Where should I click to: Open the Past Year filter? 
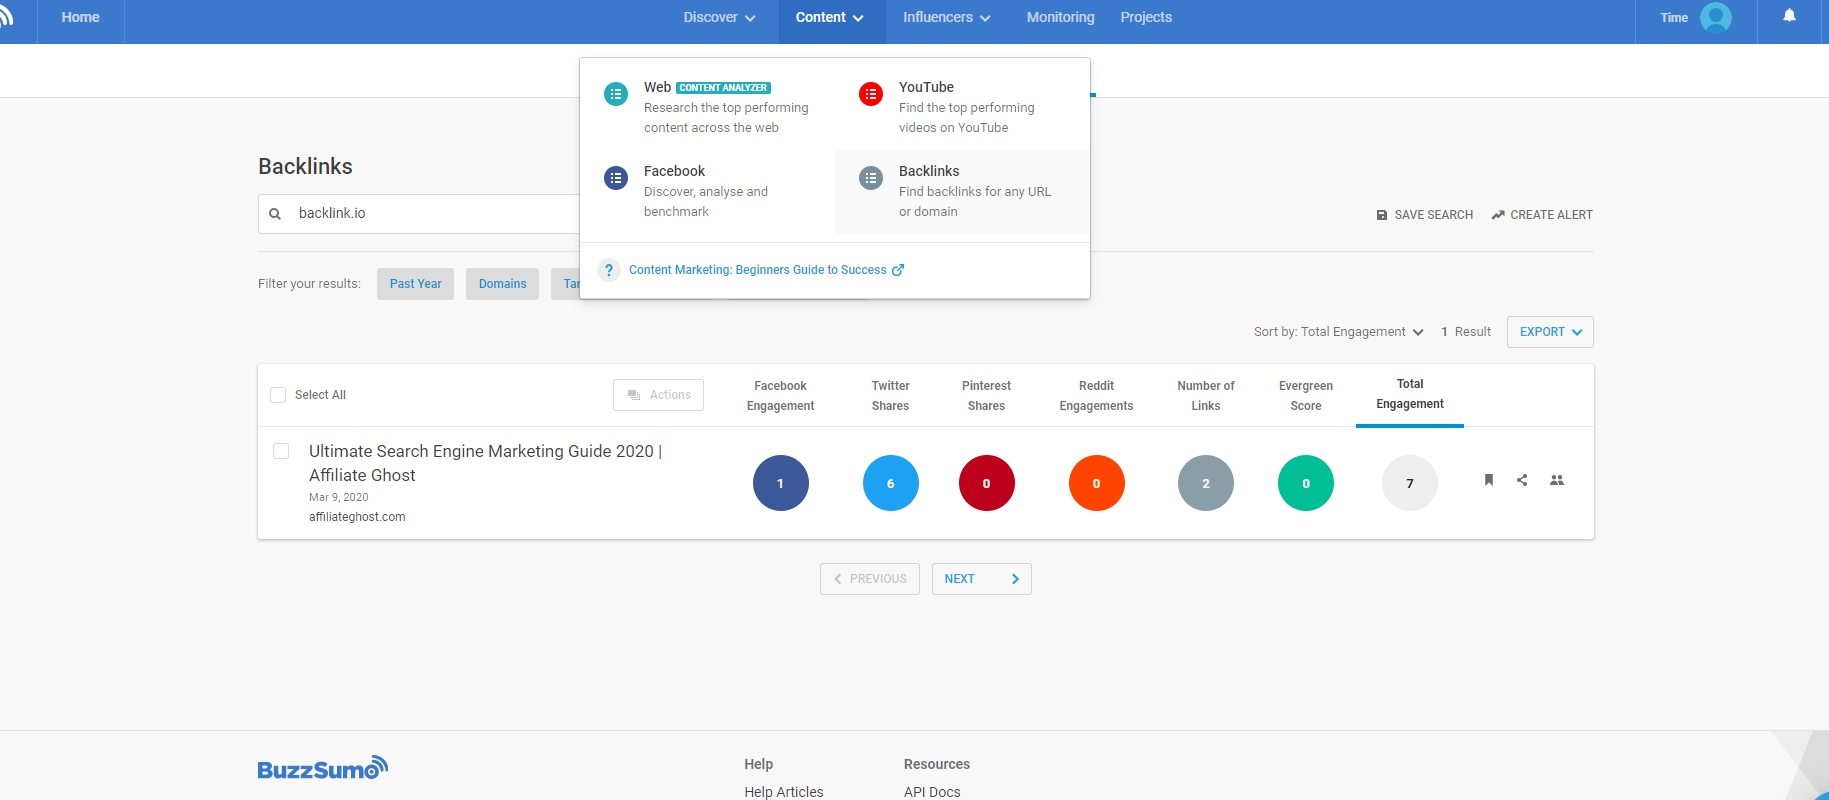[415, 284]
